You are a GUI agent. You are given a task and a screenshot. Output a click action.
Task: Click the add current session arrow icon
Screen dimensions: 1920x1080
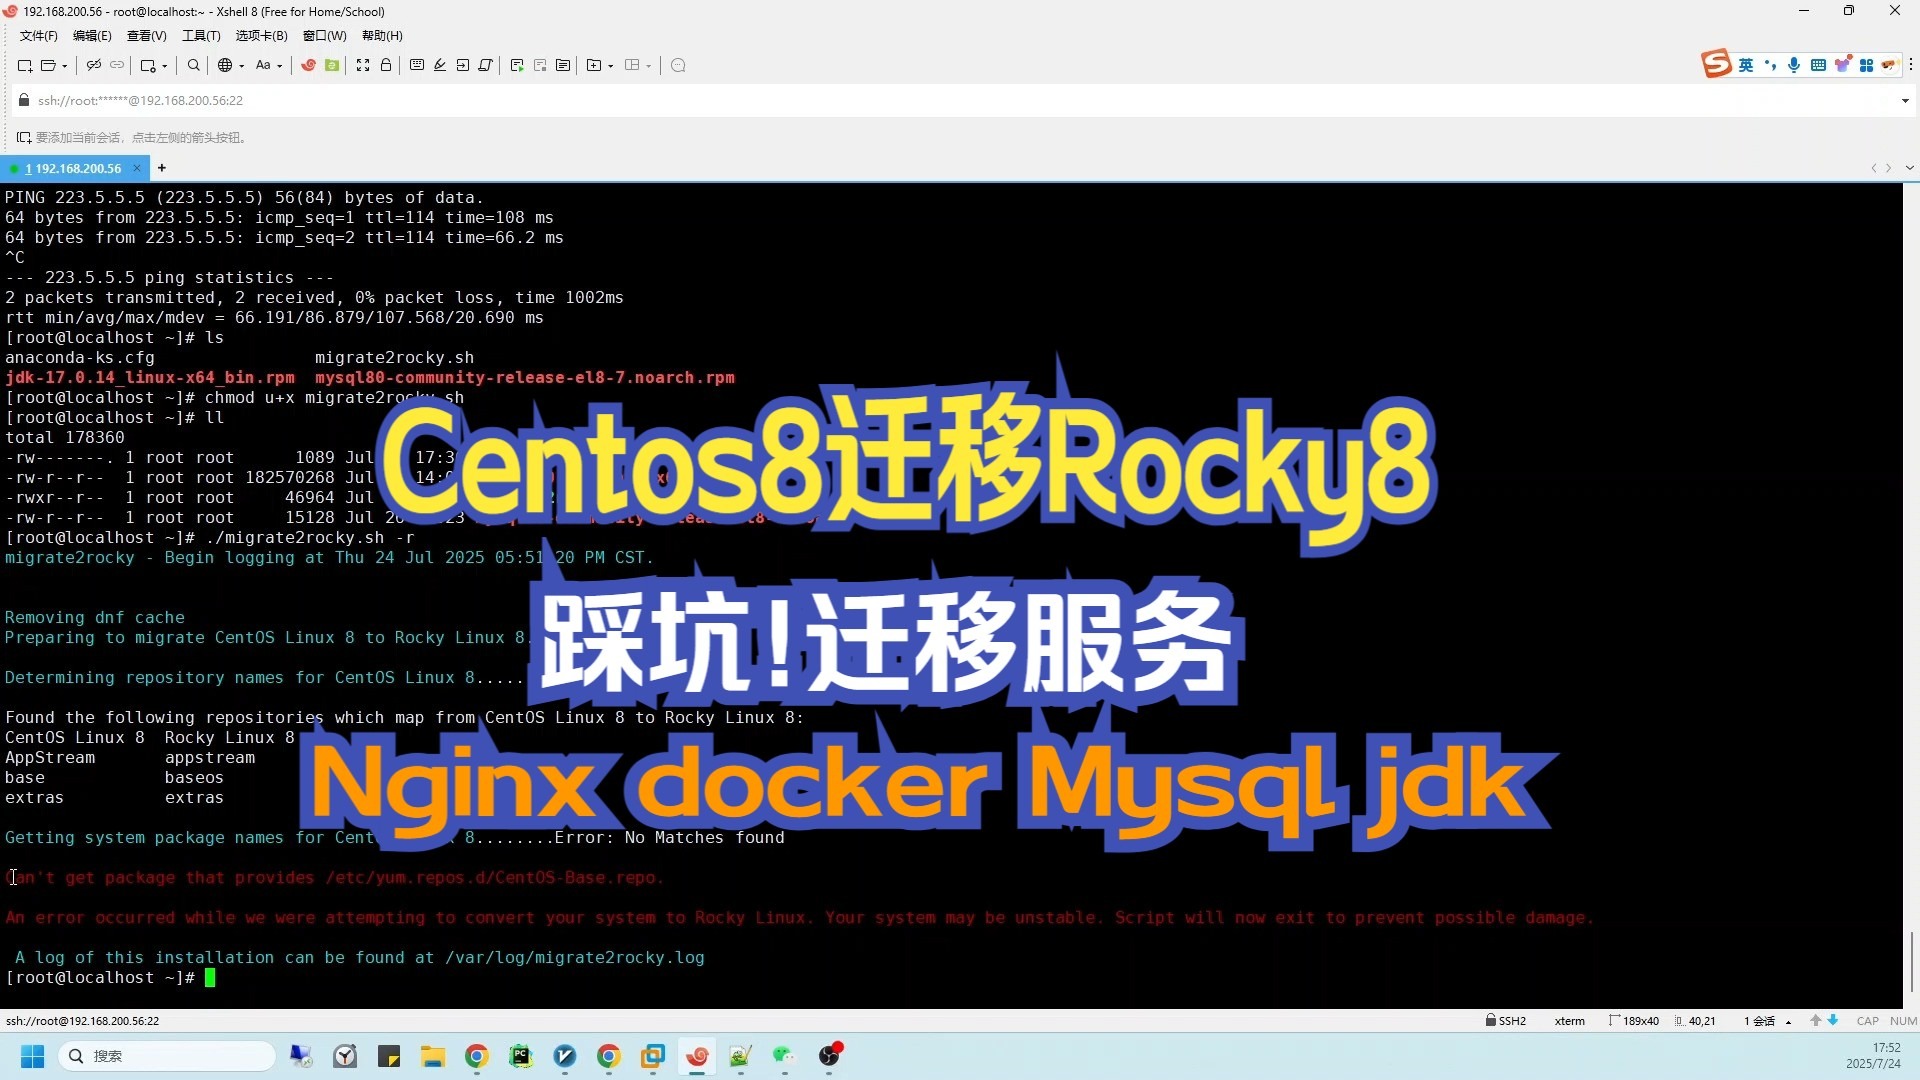click(23, 138)
